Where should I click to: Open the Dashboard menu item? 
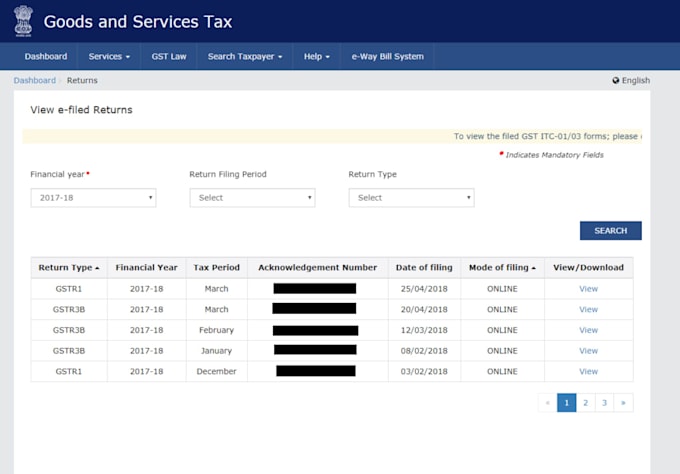click(46, 56)
